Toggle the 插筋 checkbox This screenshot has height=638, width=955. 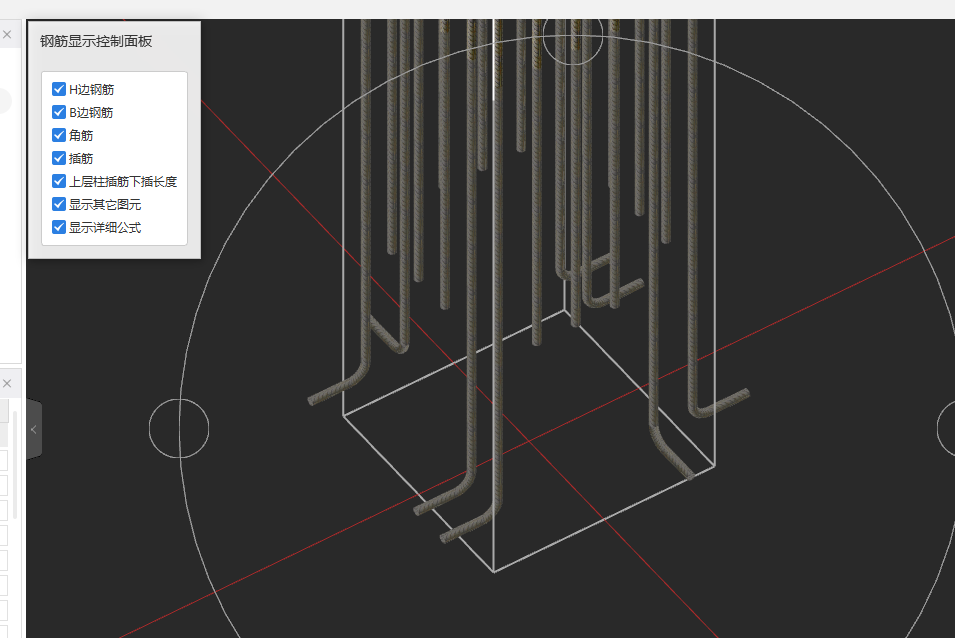point(59,158)
